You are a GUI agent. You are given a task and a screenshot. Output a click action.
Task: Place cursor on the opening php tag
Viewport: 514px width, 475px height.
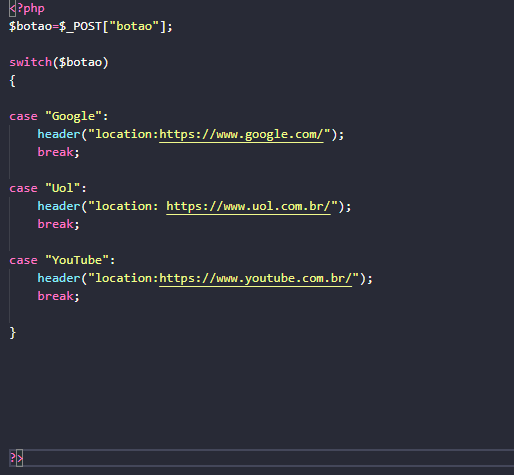point(27,8)
